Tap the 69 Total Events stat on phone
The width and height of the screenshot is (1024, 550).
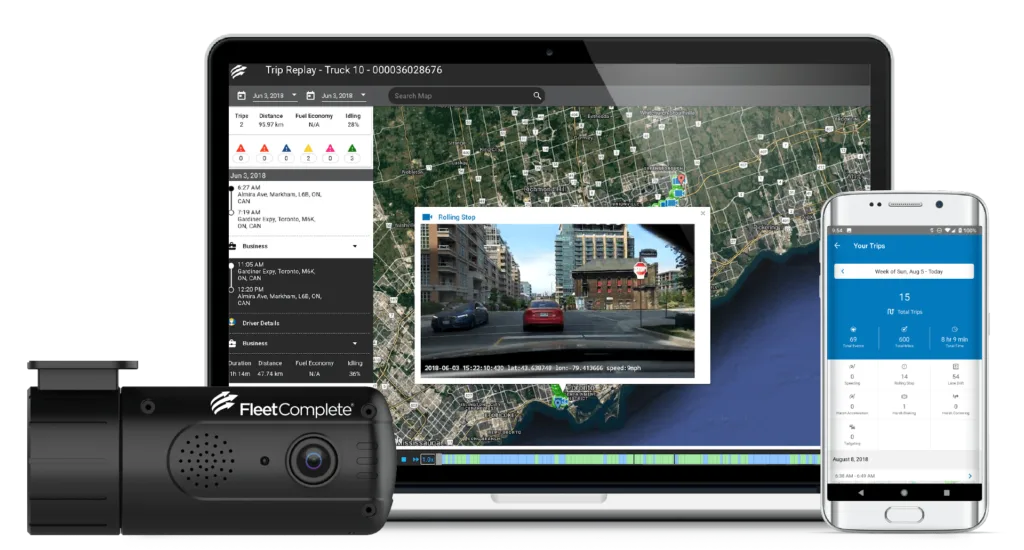click(x=853, y=337)
